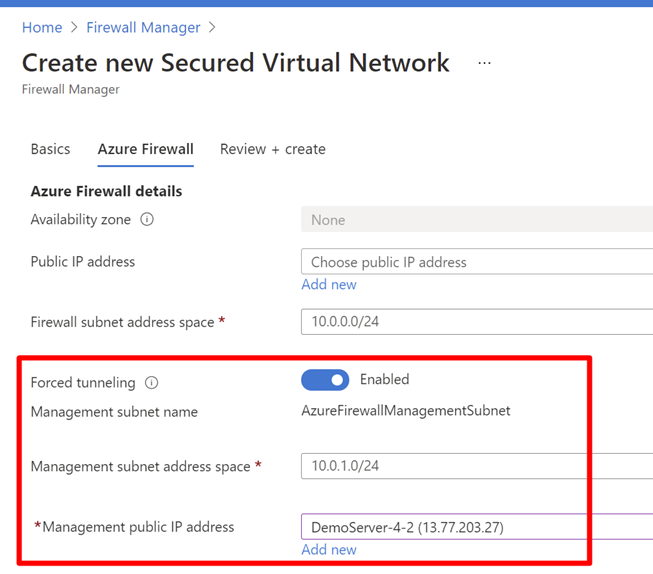Open the Availability zone dropdown showing None
This screenshot has height=574, width=653.
(476, 220)
